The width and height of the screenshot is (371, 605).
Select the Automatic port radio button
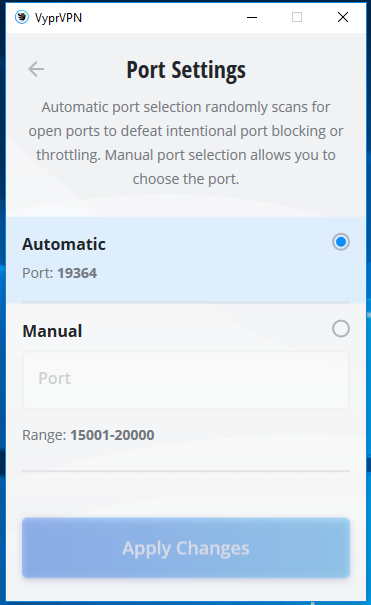point(341,242)
